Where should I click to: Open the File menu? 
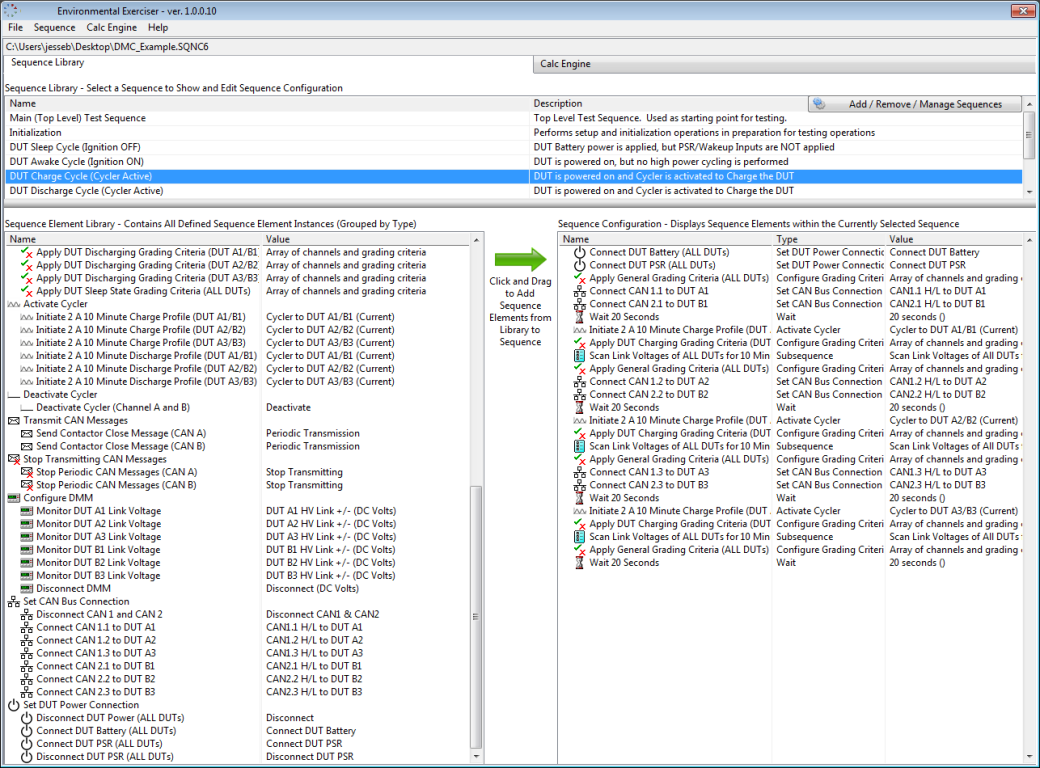pos(15,27)
